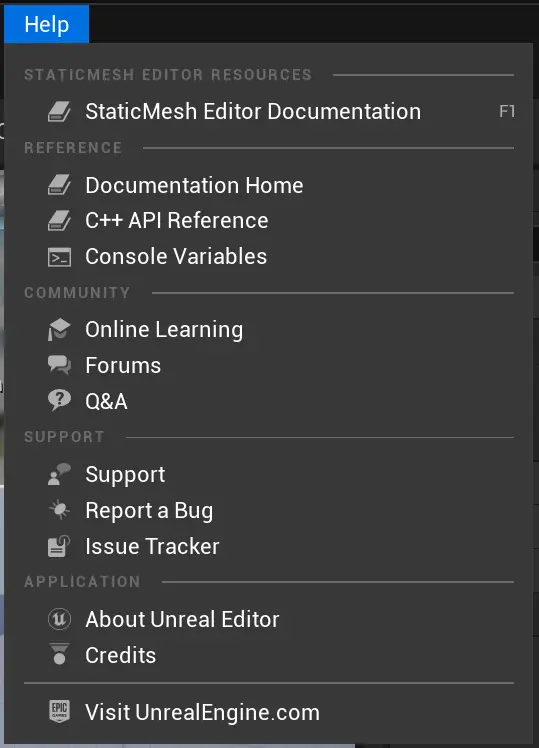Click the book icon next to Documentation Home

(59, 185)
